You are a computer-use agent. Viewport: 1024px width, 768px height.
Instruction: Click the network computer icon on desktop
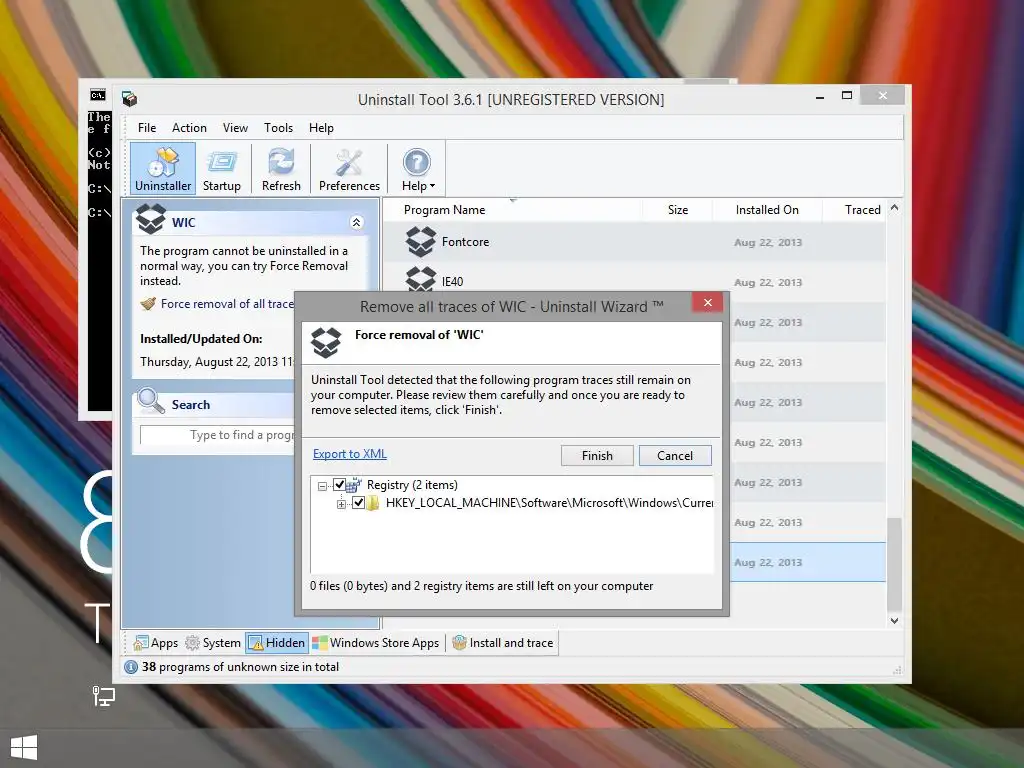(103, 696)
